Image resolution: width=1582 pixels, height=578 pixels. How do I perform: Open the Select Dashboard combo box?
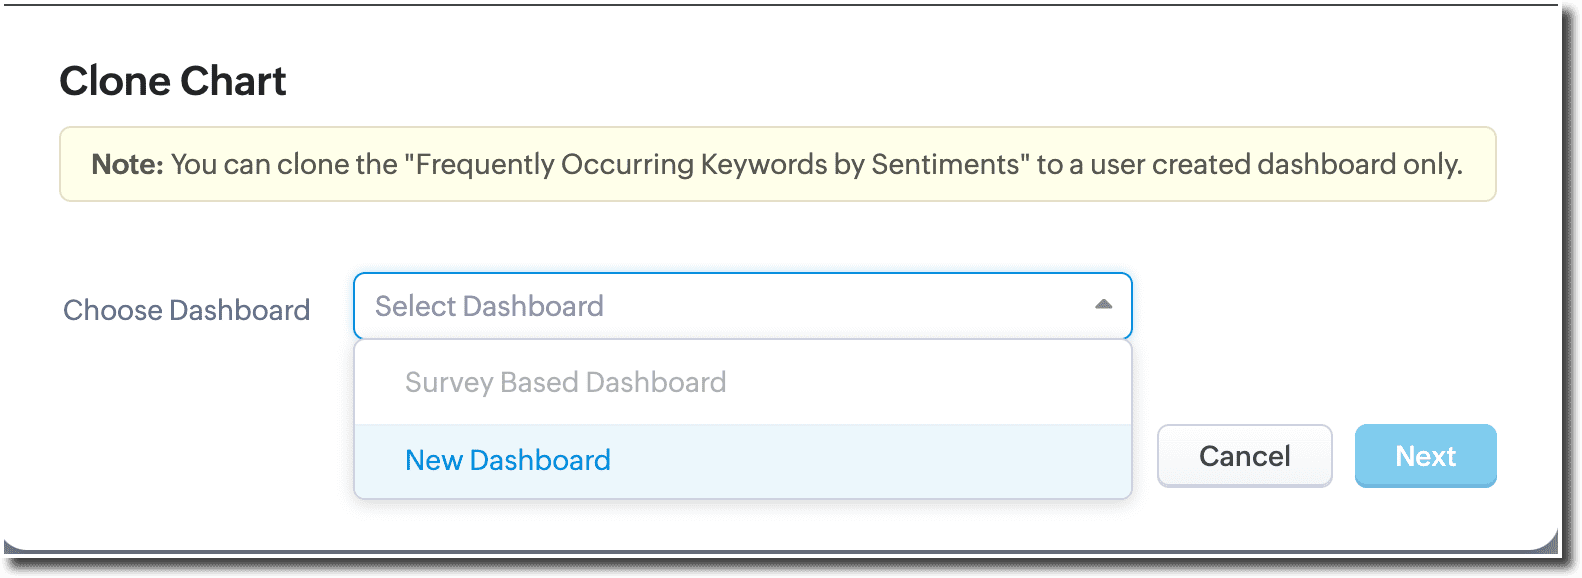742,306
